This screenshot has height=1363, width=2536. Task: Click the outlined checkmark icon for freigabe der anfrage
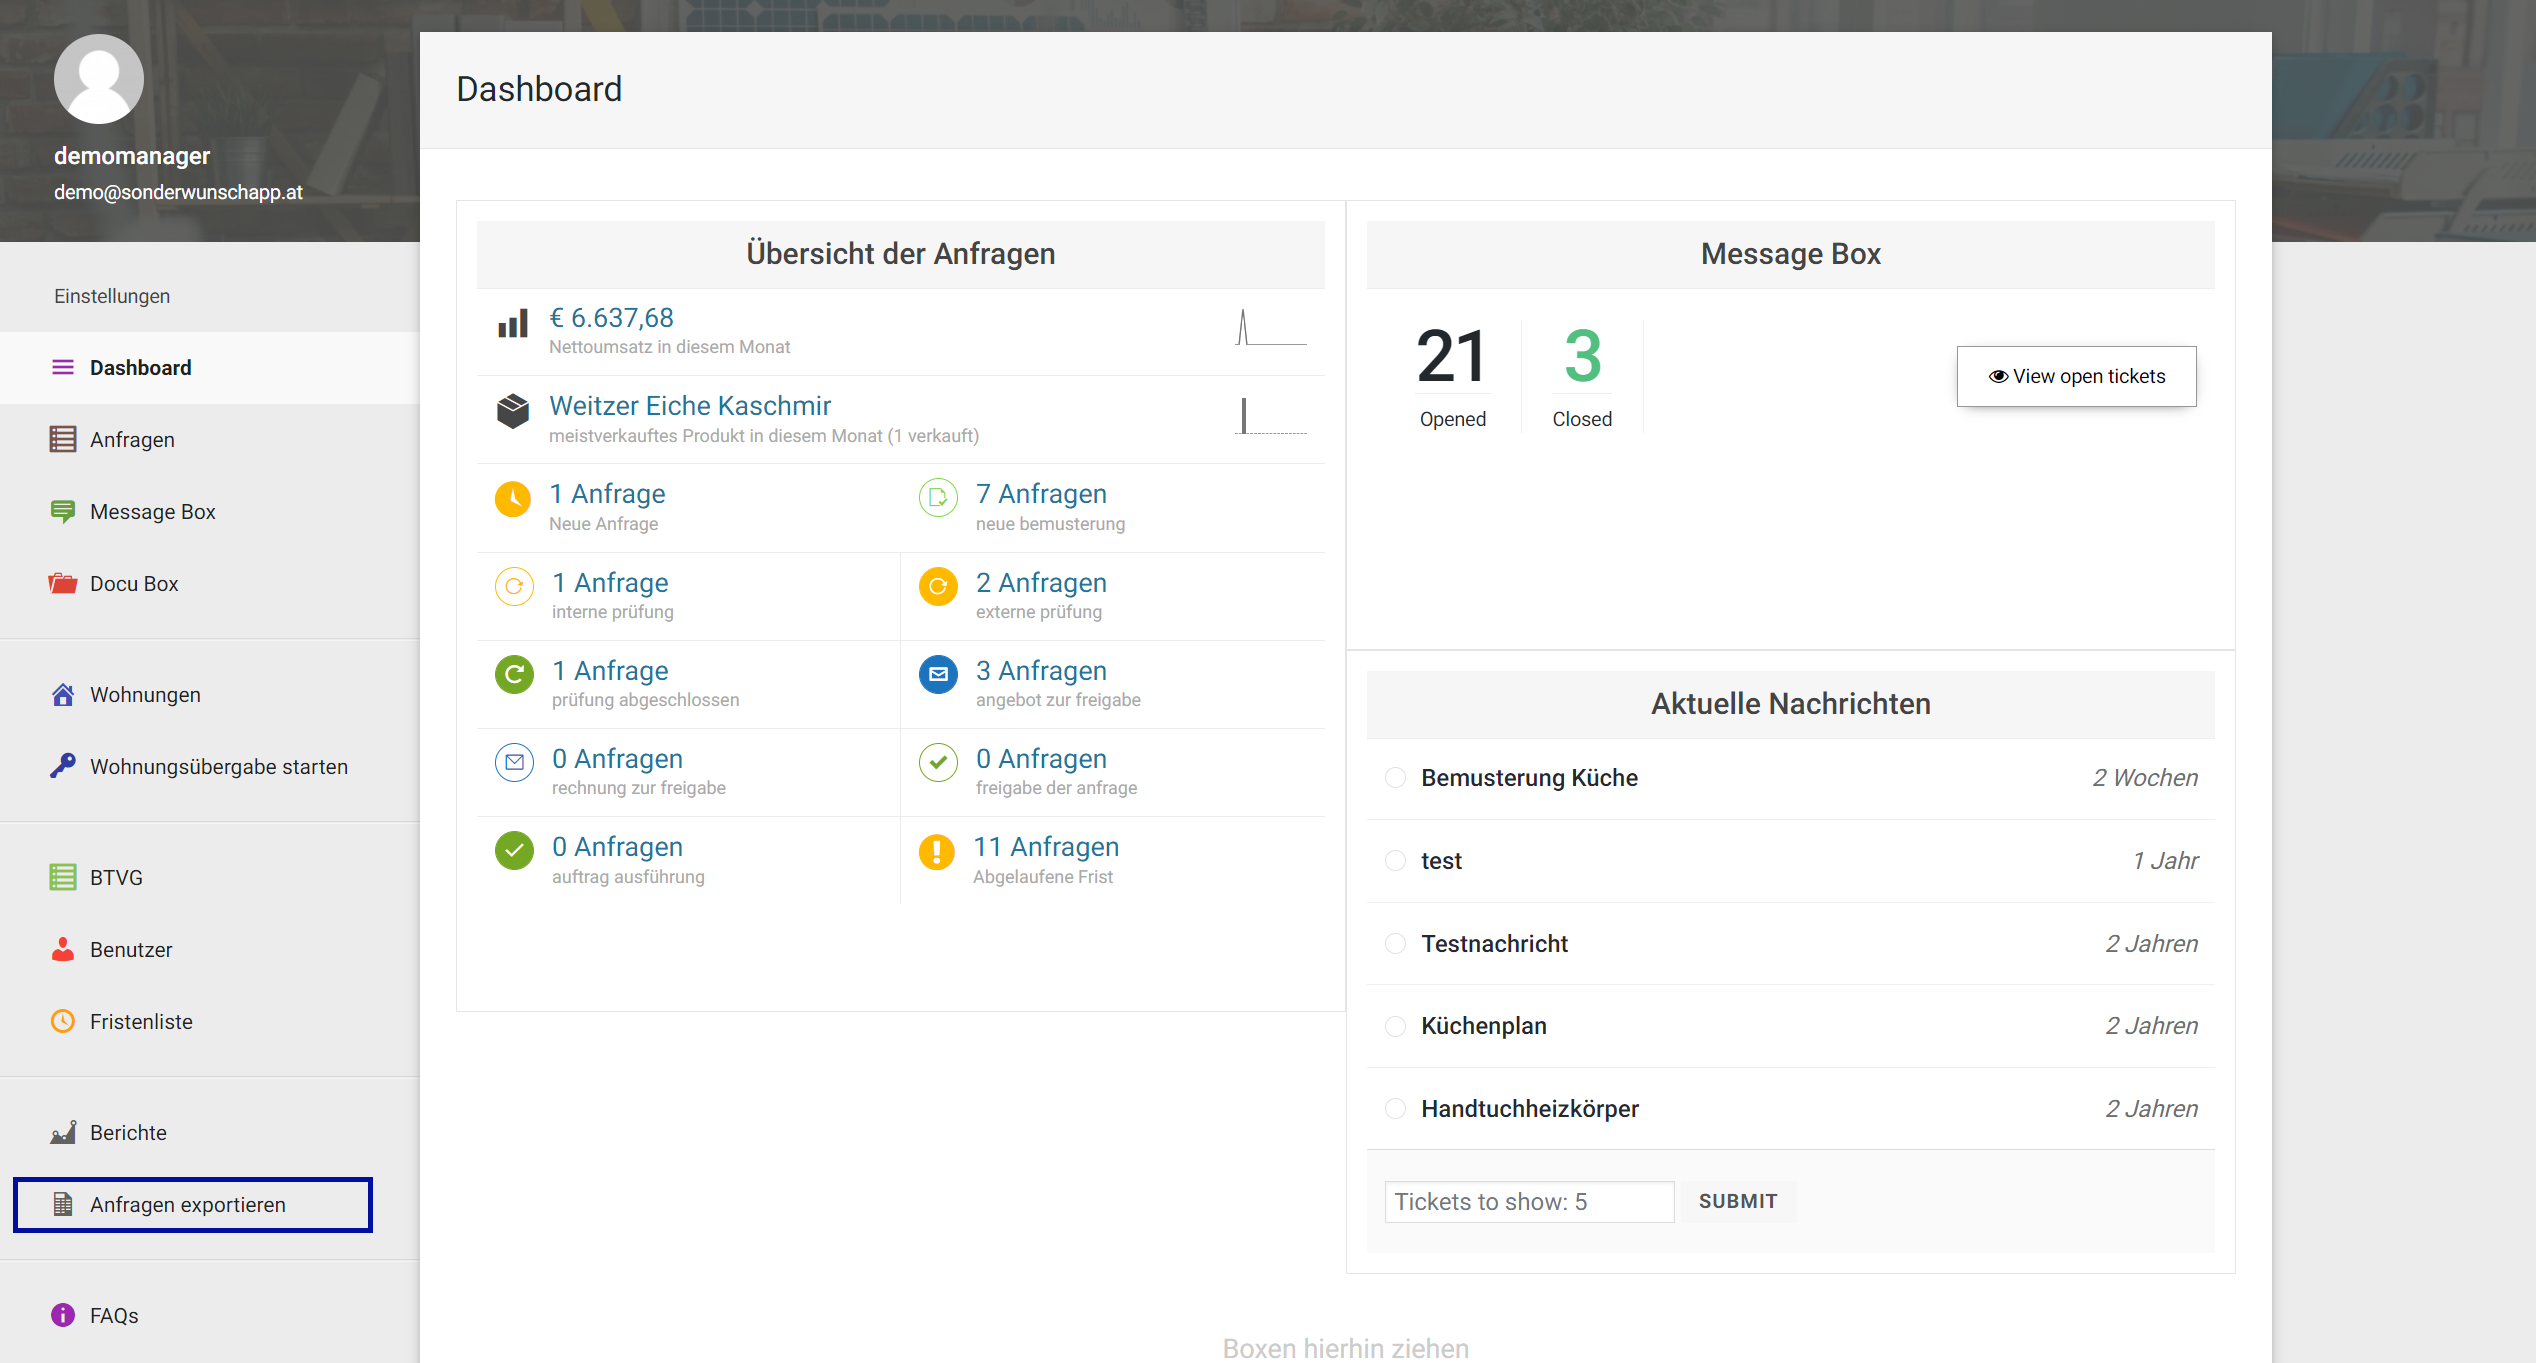(x=938, y=763)
